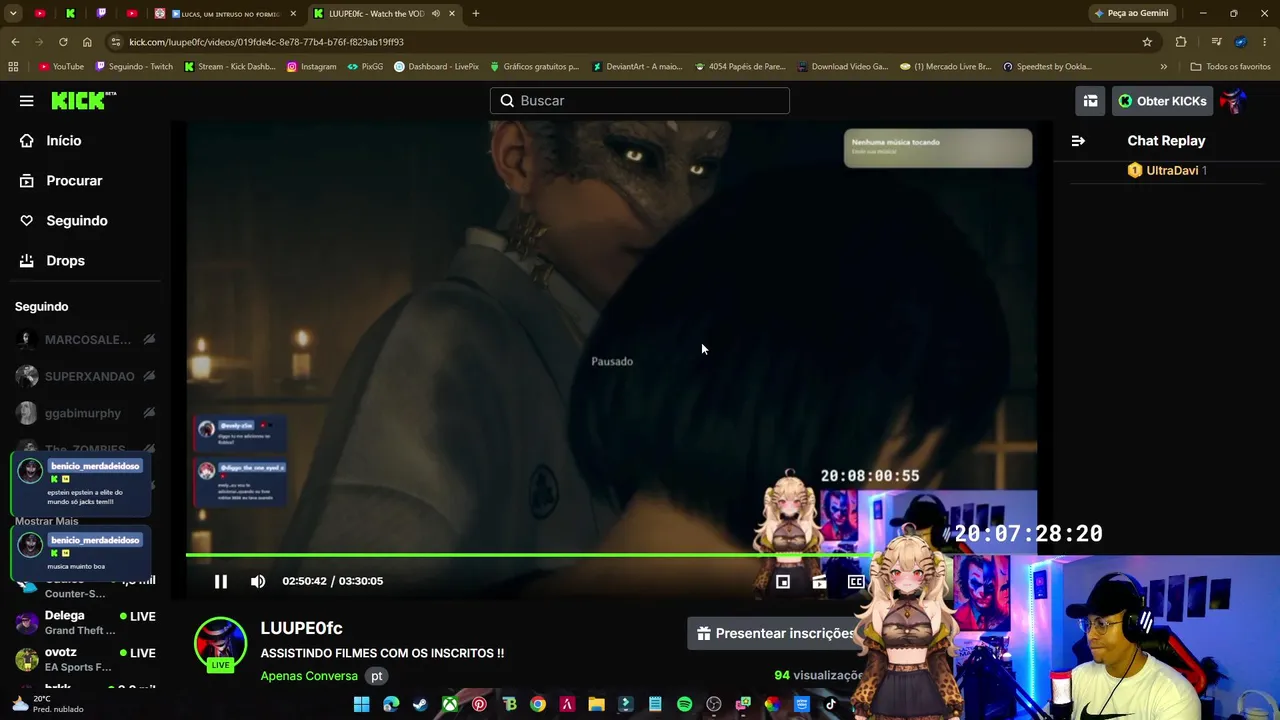Open TikTok from the taskbar
The width and height of the screenshot is (1280, 720).
pyautogui.click(x=830, y=704)
